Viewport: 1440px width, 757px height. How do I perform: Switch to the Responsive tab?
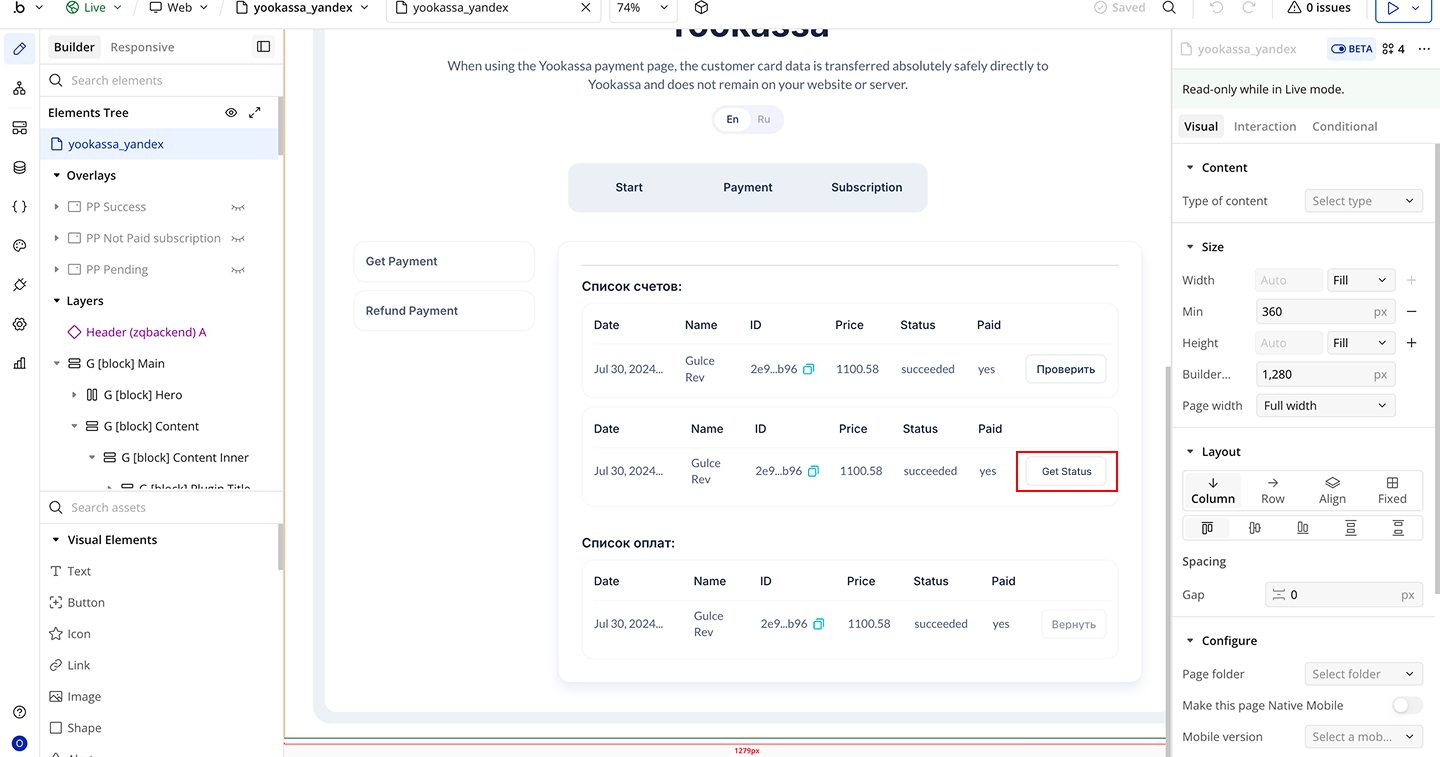click(x=142, y=47)
